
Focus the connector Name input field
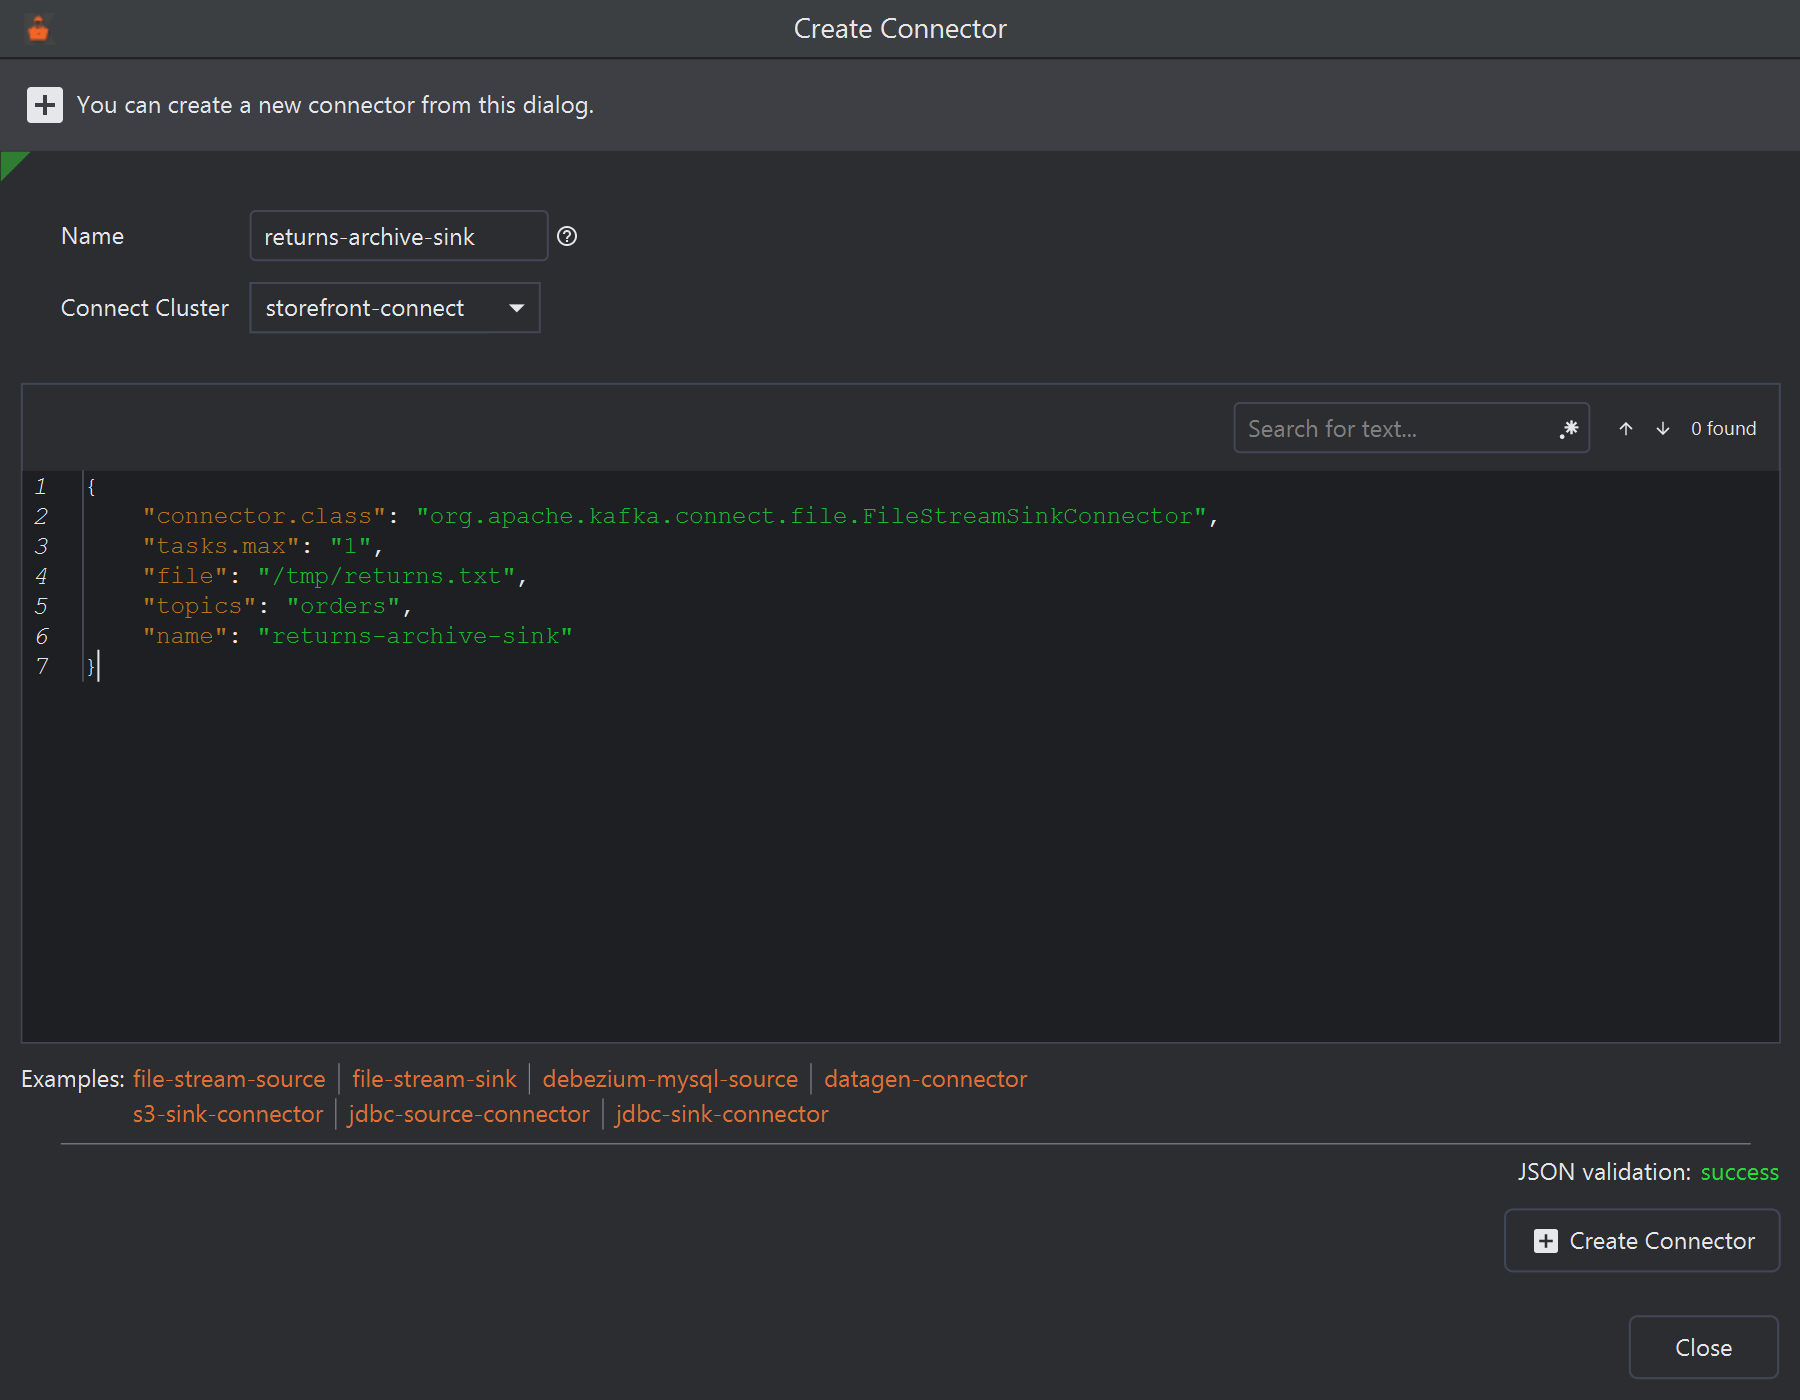399,236
